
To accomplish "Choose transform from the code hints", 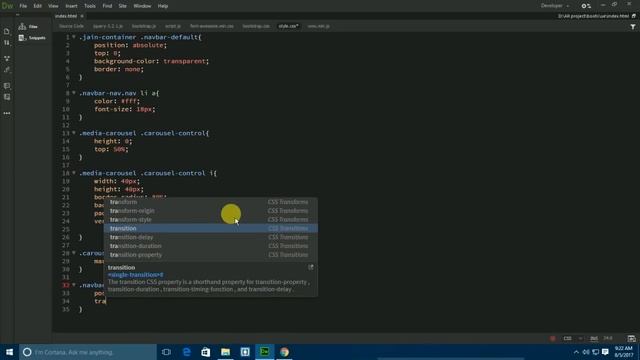I will pyautogui.click(x=211, y=202).
